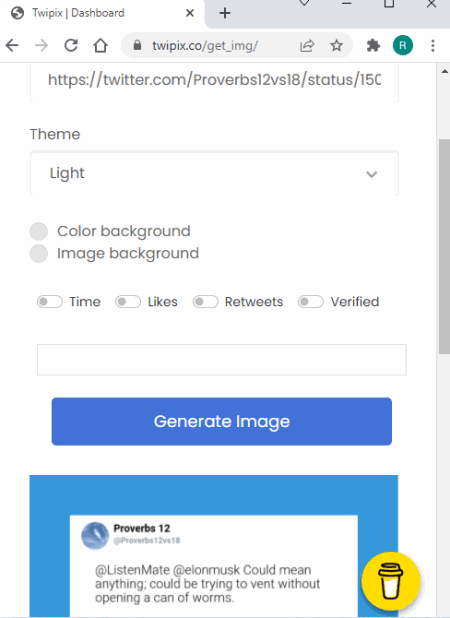The width and height of the screenshot is (450, 618).
Task: Click the Generate Image button
Action: (221, 421)
